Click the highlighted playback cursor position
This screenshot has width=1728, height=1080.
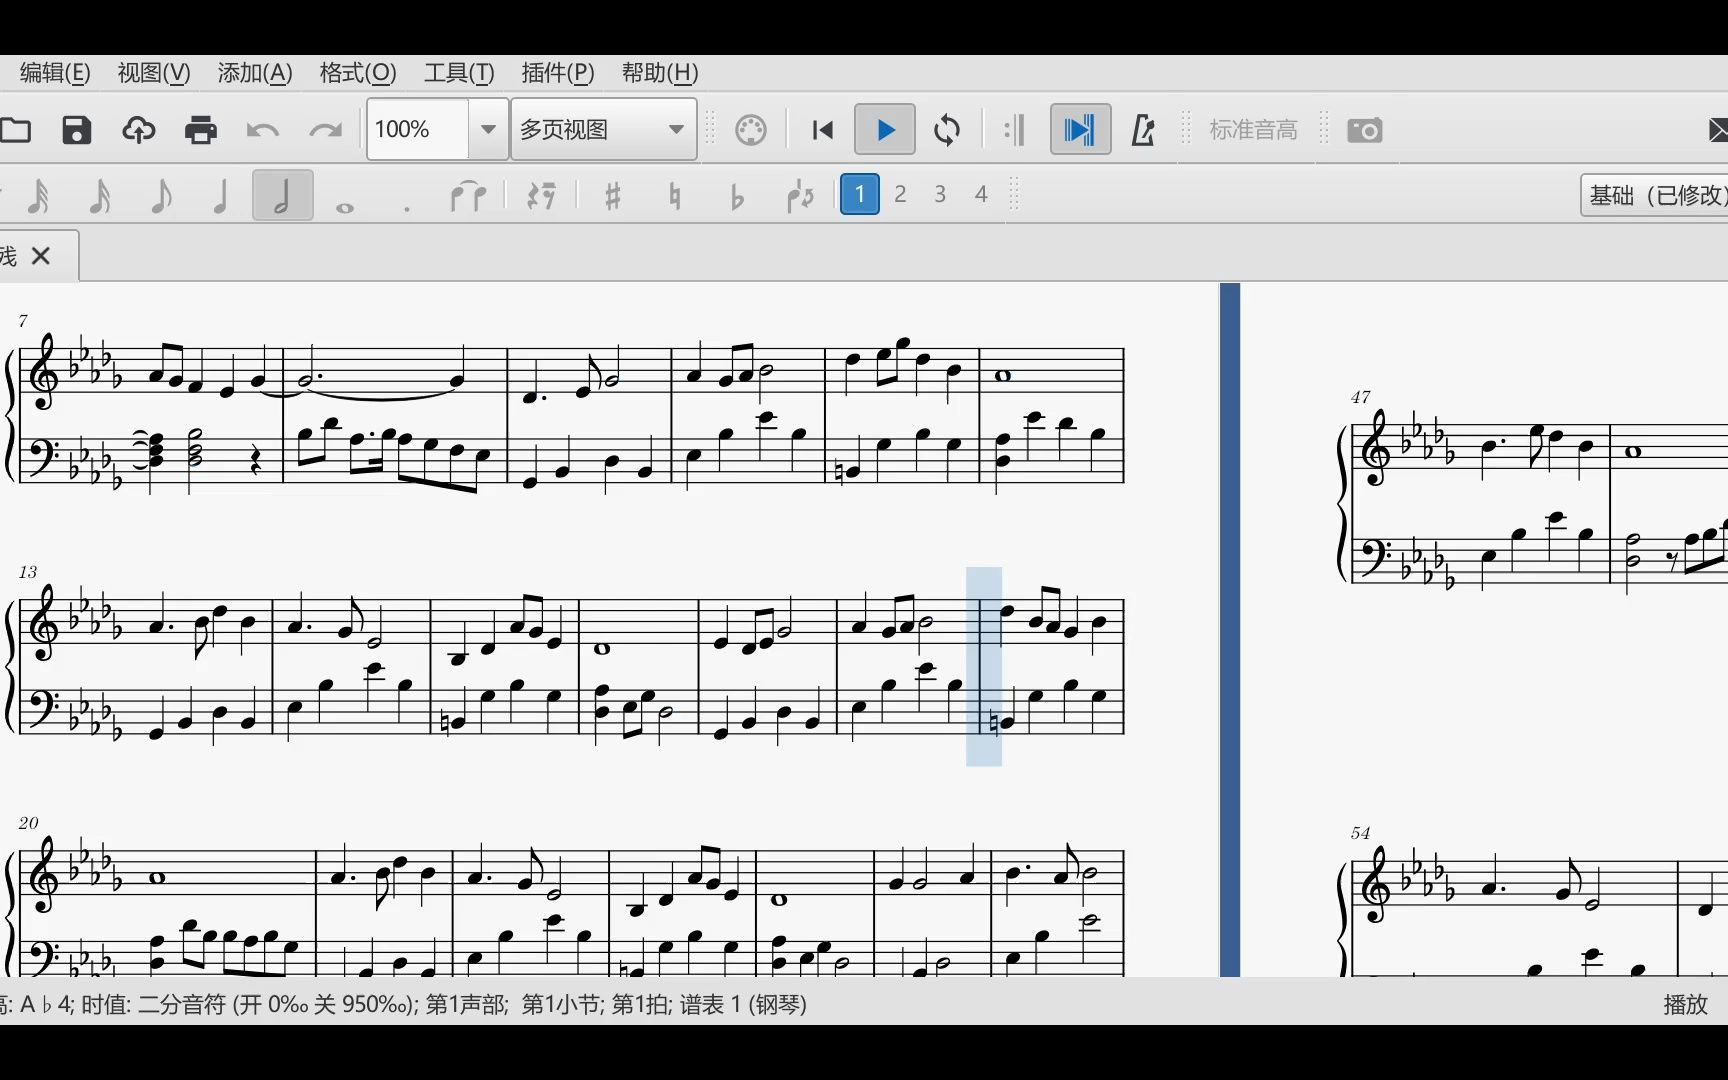click(984, 666)
